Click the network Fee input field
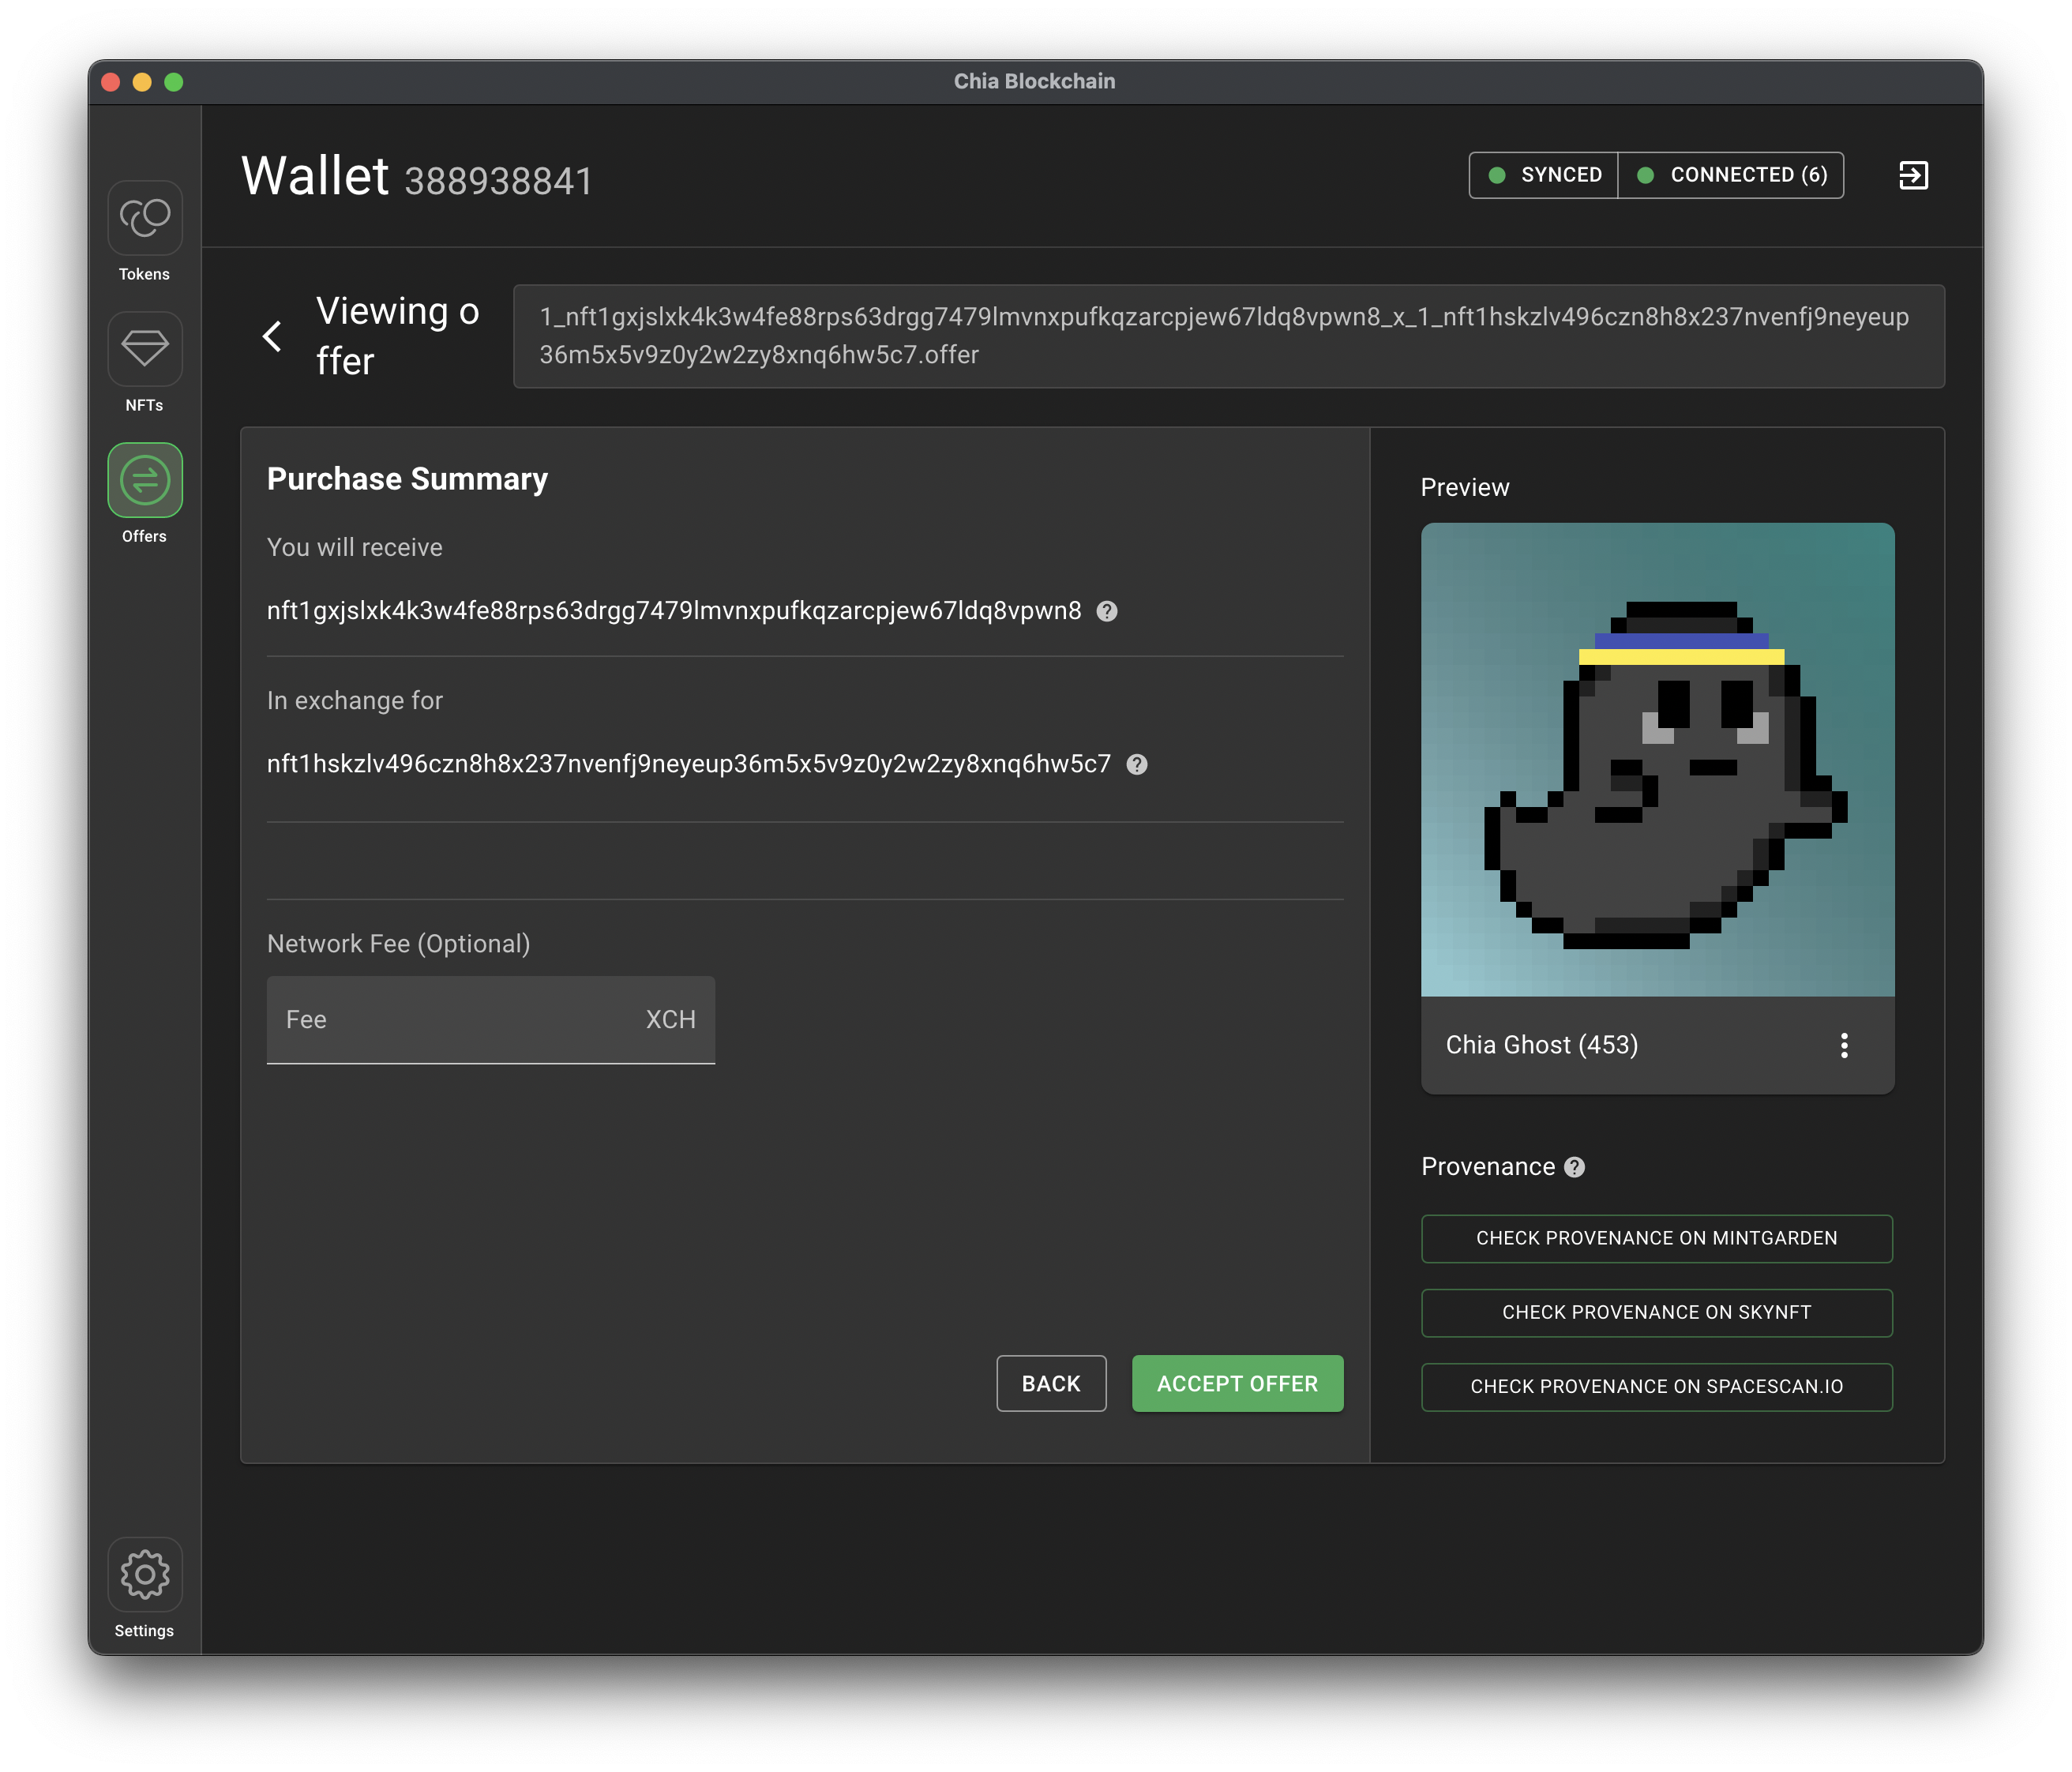Screen dimensions: 2072x1772 490,1020
